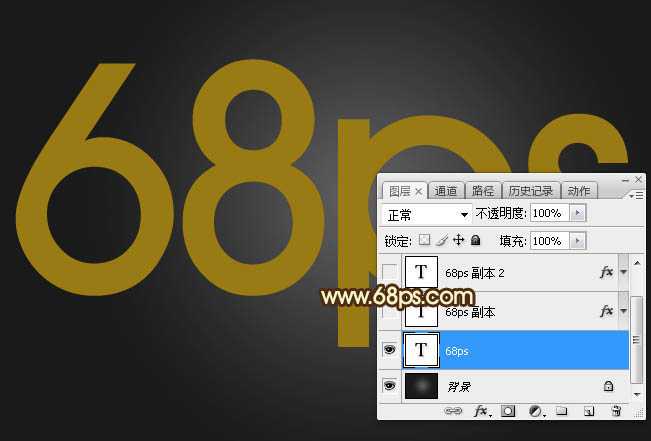Click the link layers icon
Image resolution: width=651 pixels, height=441 pixels.
pyautogui.click(x=453, y=410)
